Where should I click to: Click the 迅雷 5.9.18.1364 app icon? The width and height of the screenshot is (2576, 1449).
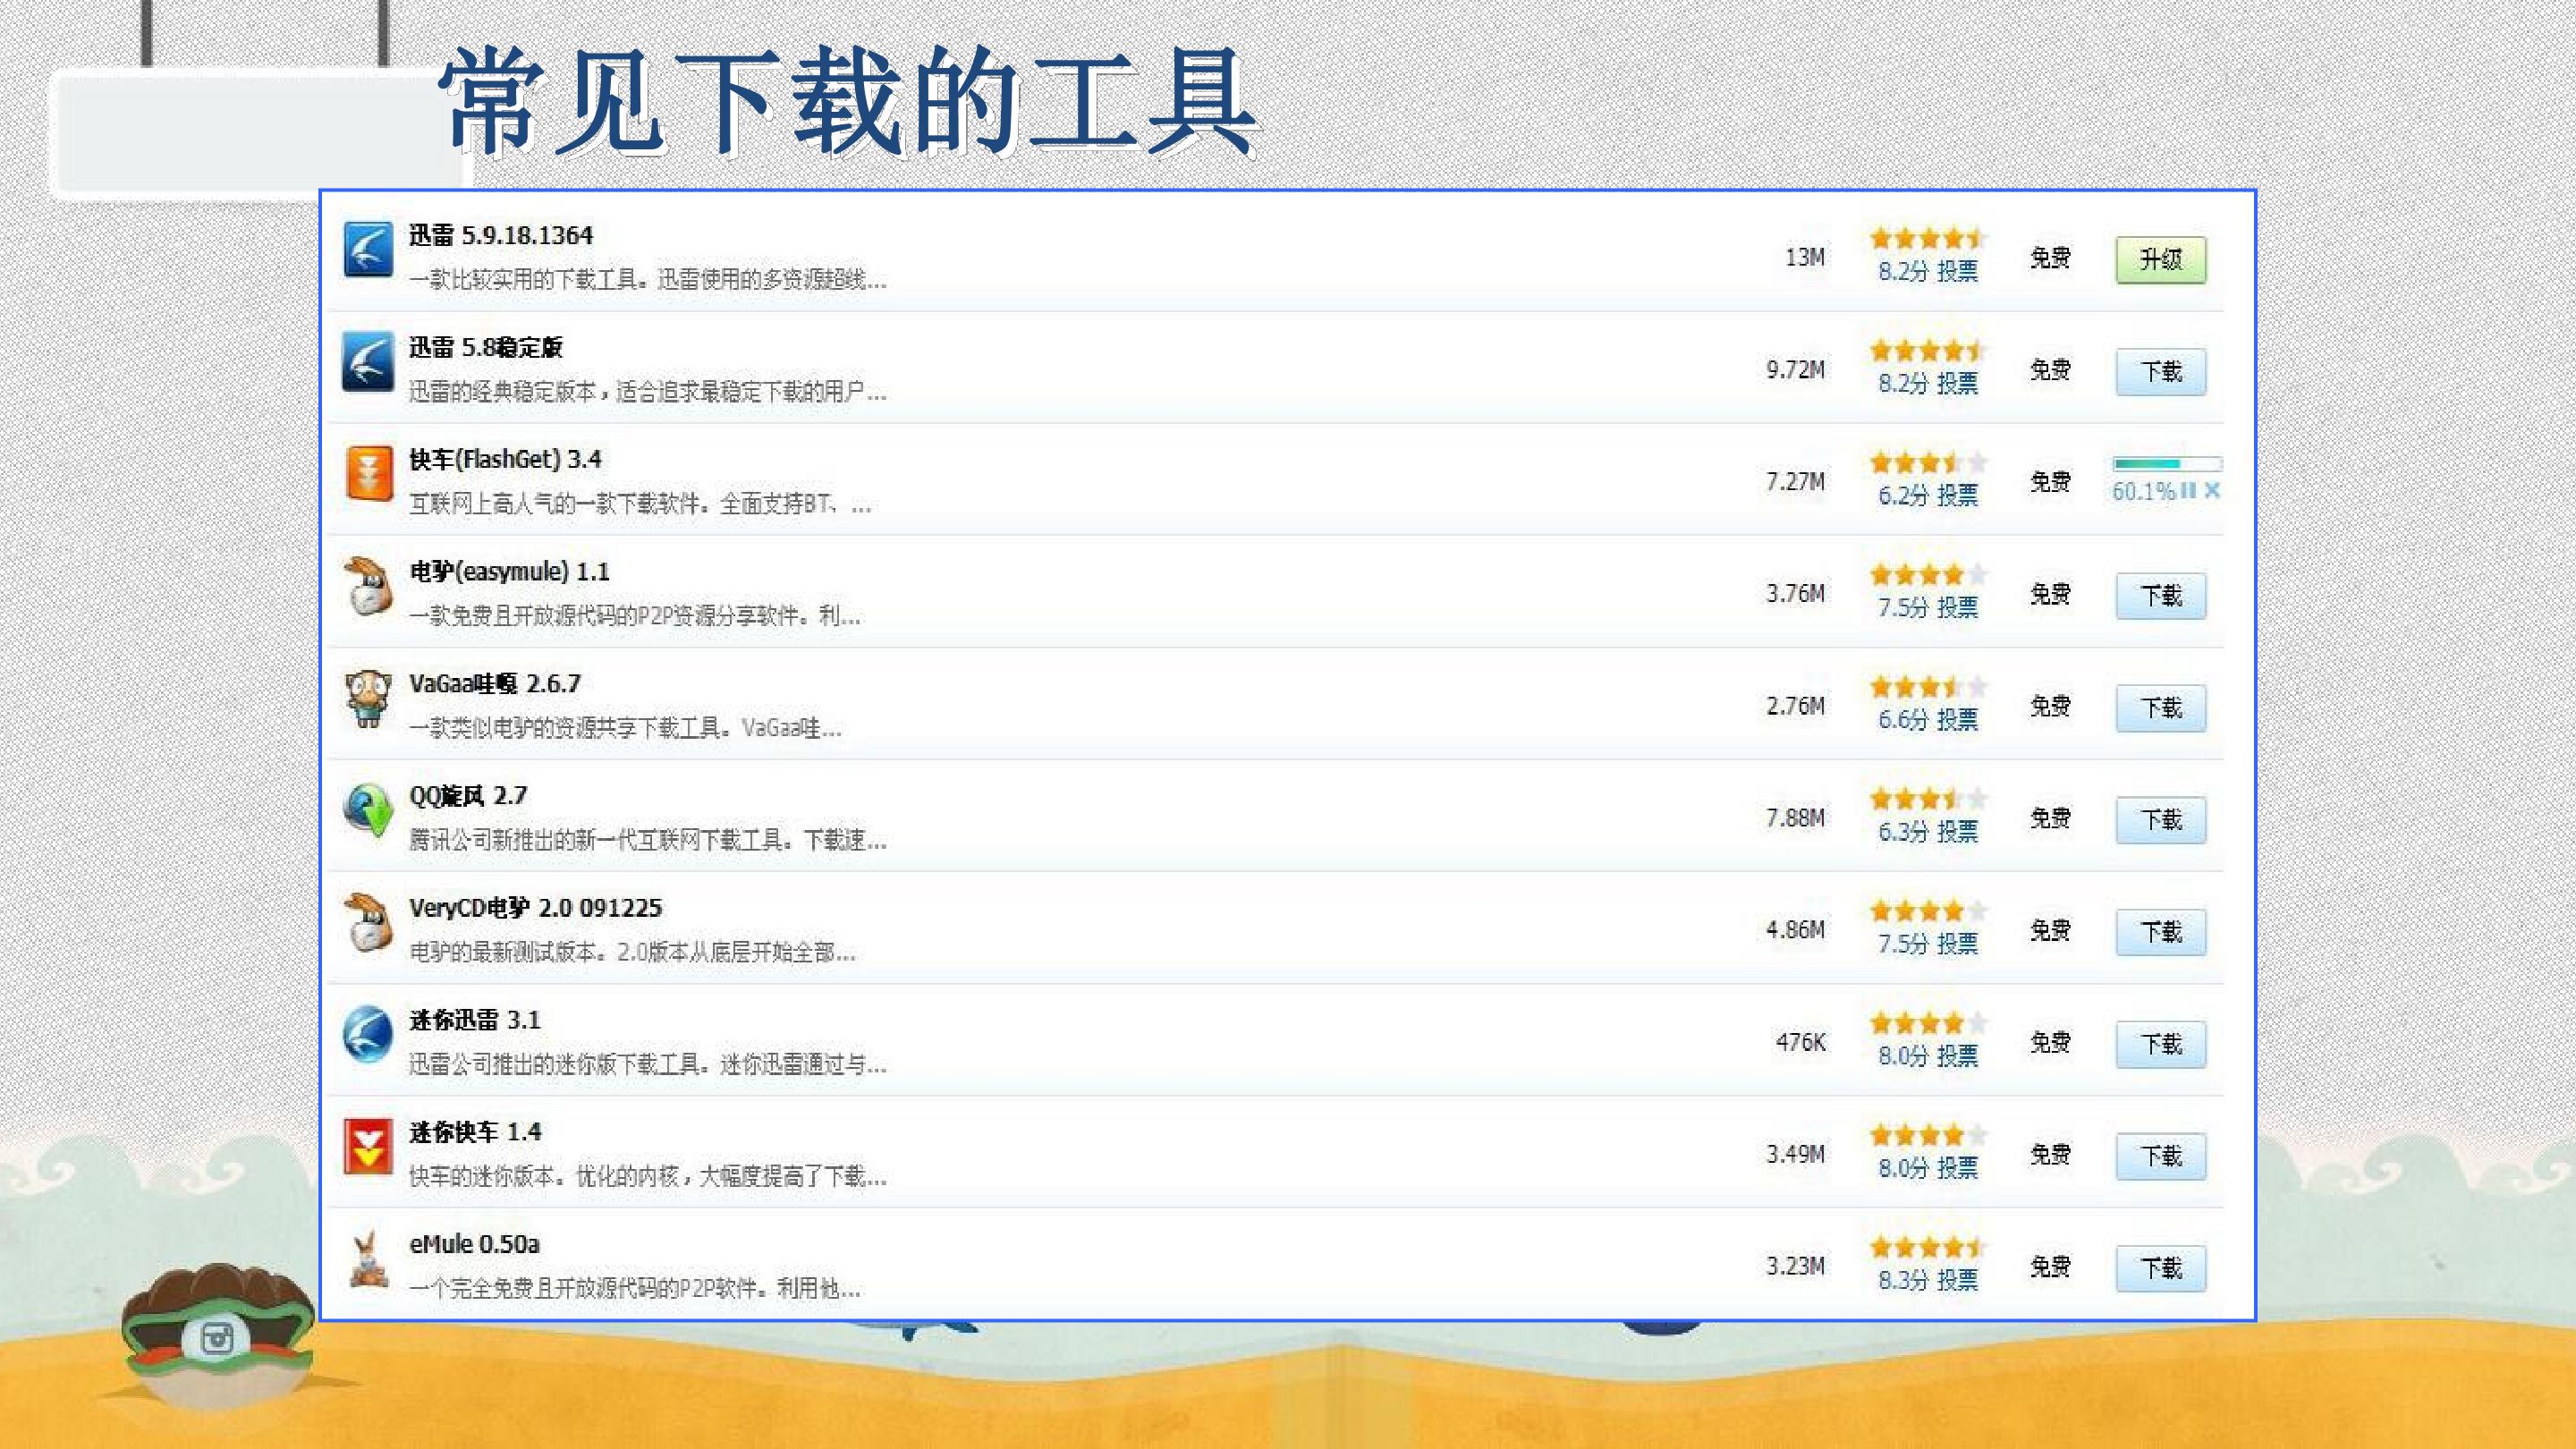click(x=368, y=249)
